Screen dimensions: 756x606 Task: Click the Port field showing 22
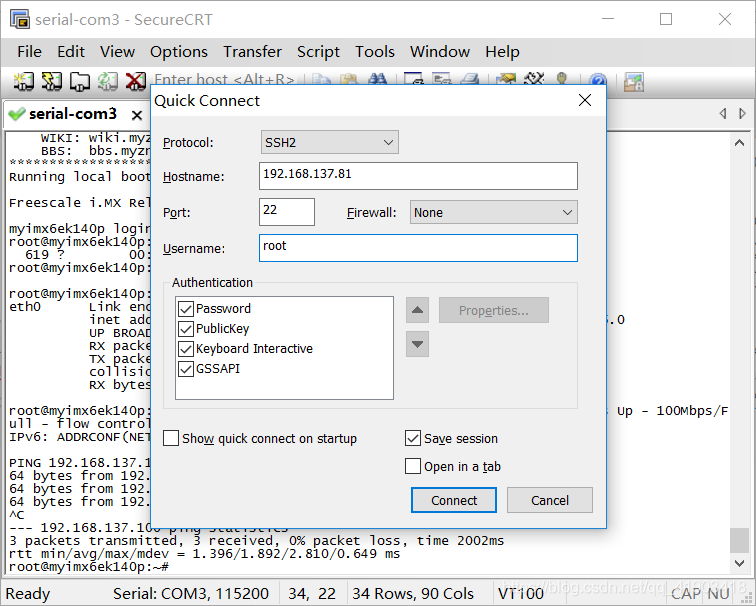click(287, 212)
